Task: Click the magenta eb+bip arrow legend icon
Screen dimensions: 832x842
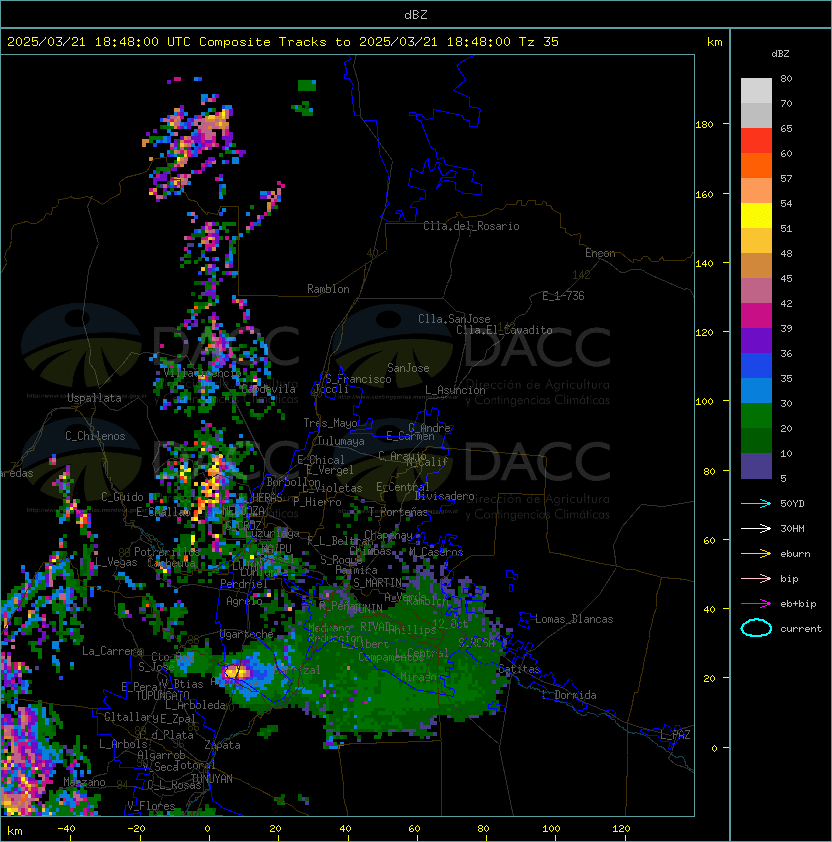Action: click(756, 604)
